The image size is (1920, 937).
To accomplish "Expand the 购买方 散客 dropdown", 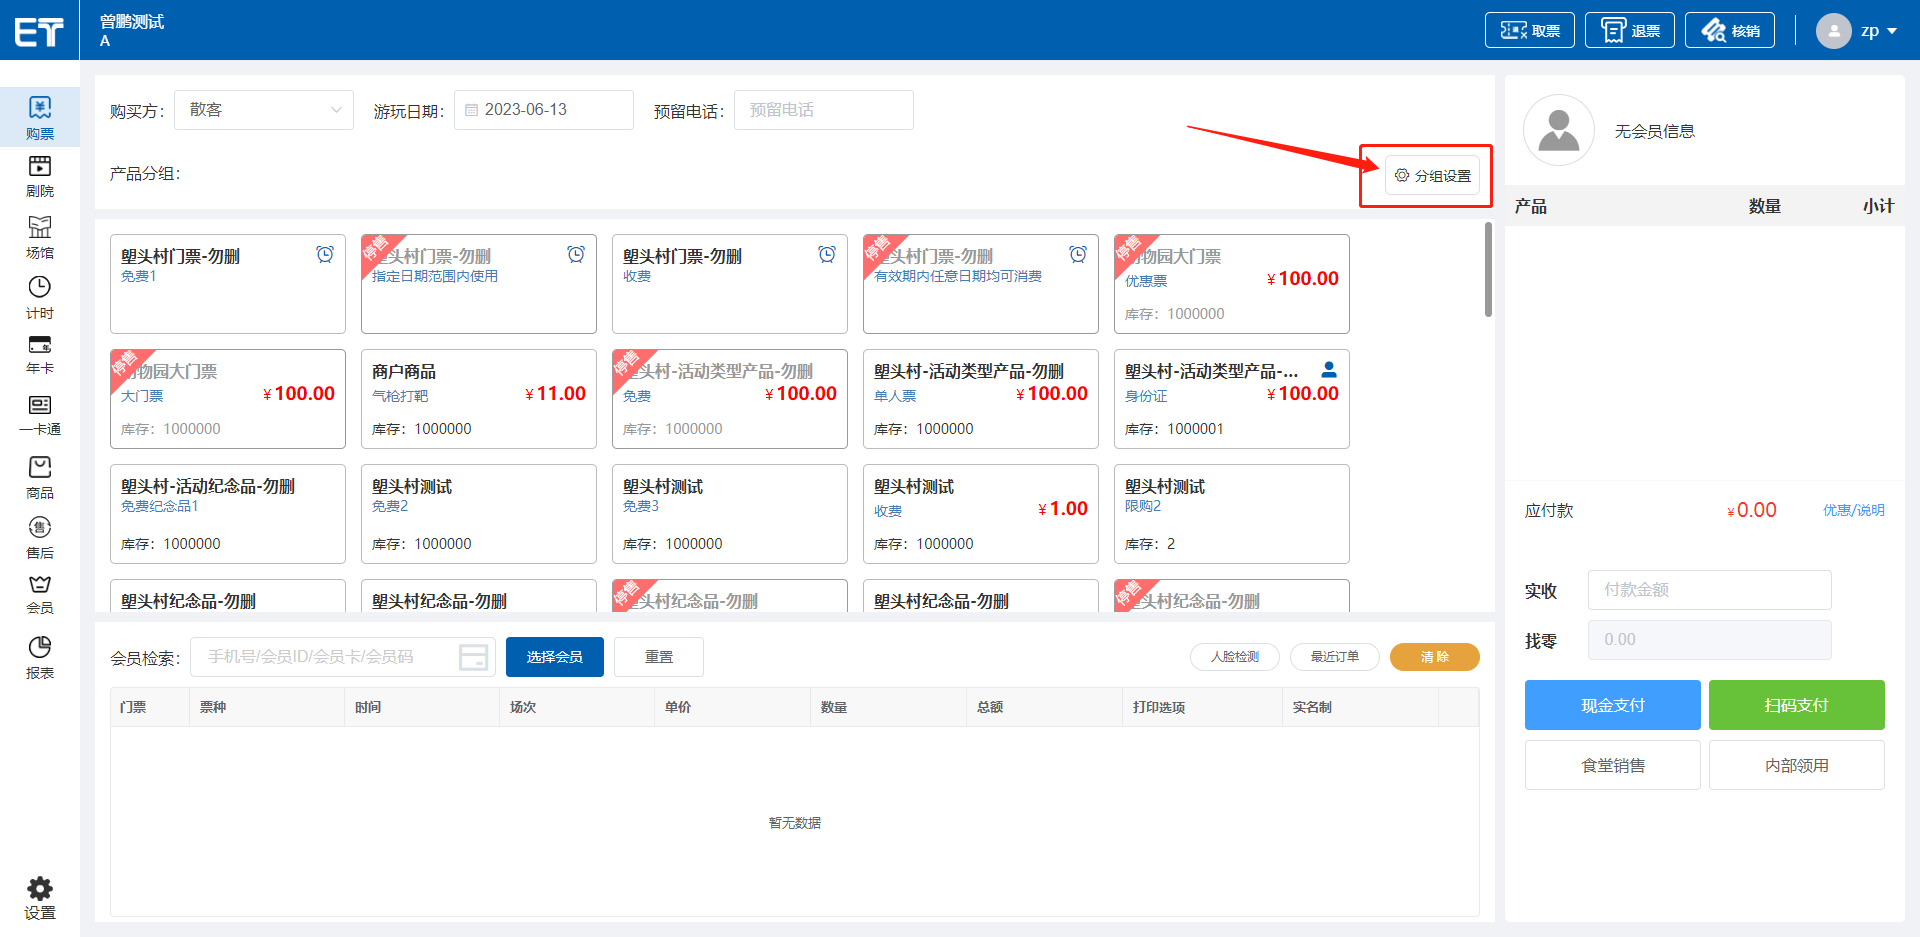I will click(x=264, y=110).
